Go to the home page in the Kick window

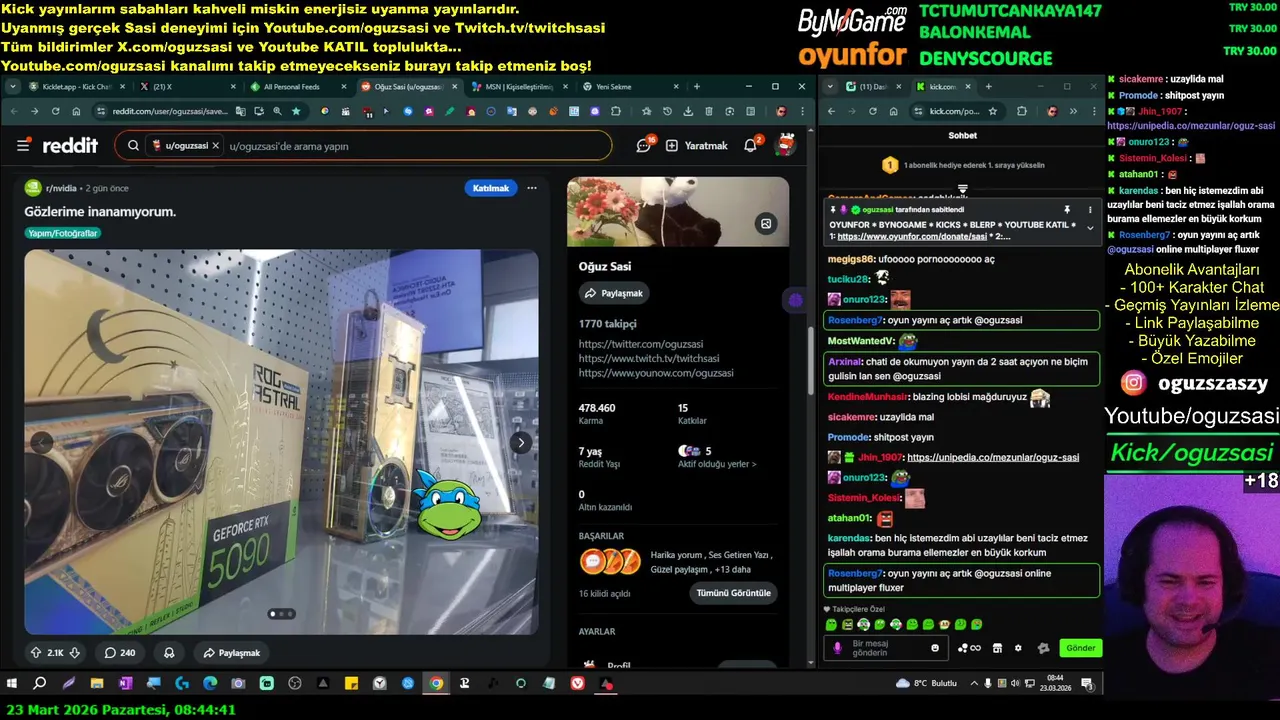point(893,111)
